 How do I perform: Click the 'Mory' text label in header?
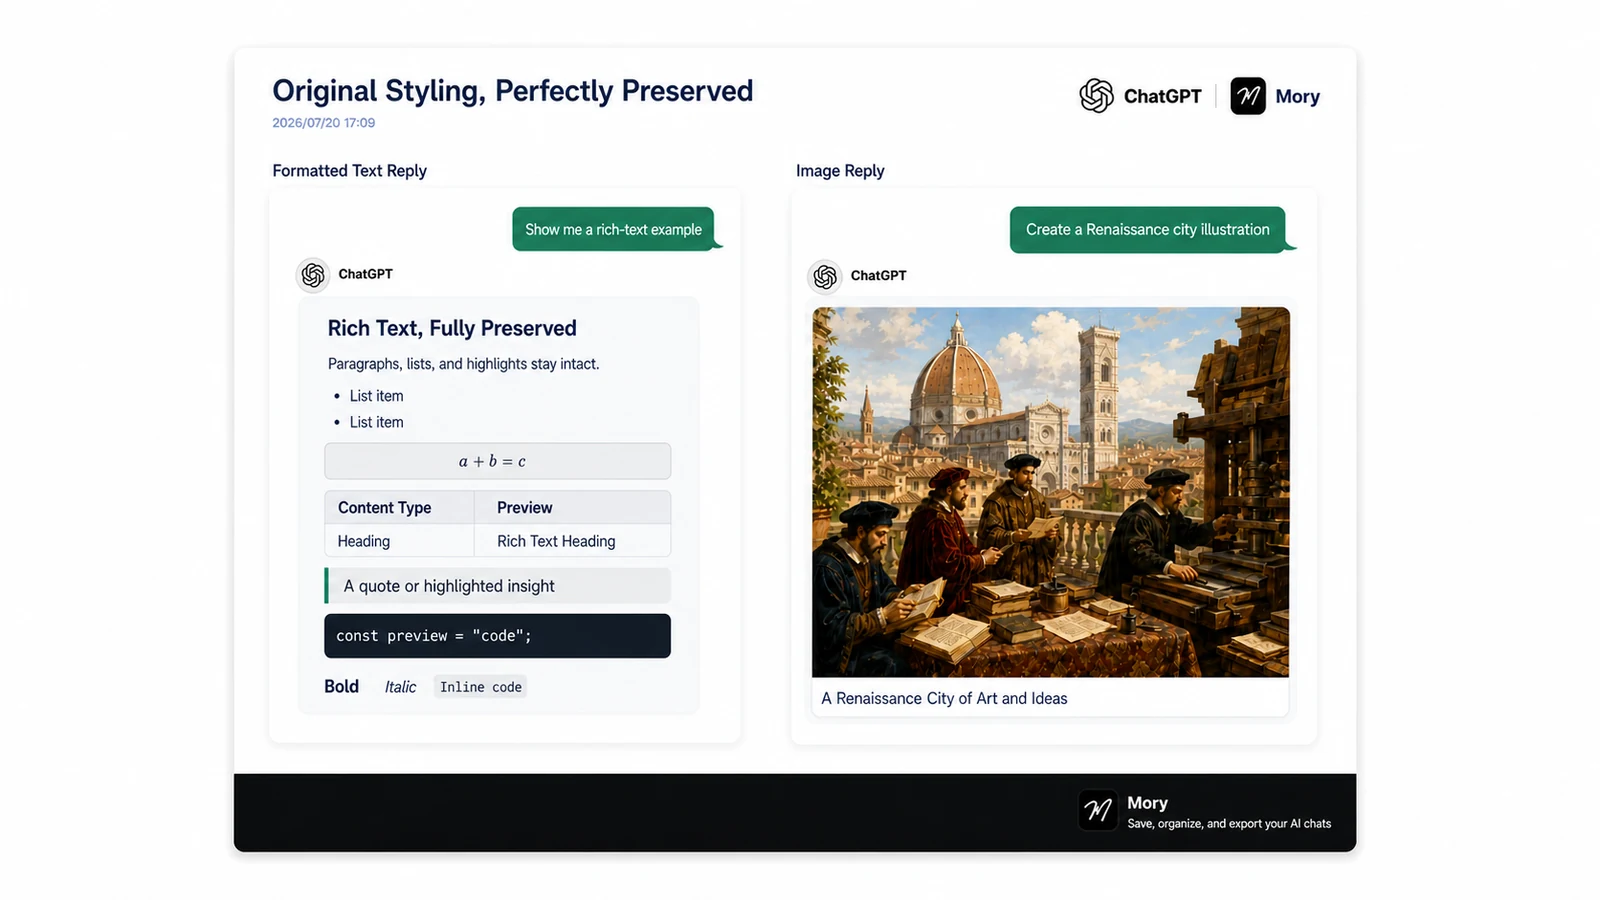[1297, 97]
